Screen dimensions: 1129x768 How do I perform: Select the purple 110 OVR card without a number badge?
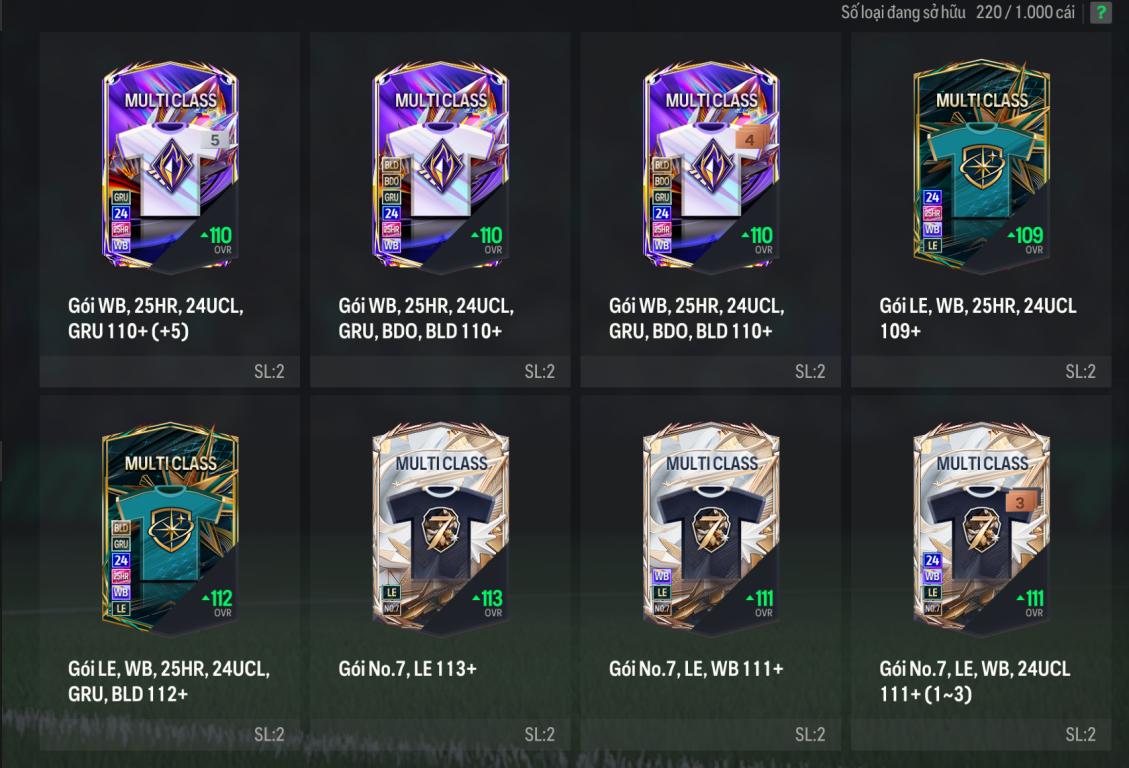coord(441,166)
